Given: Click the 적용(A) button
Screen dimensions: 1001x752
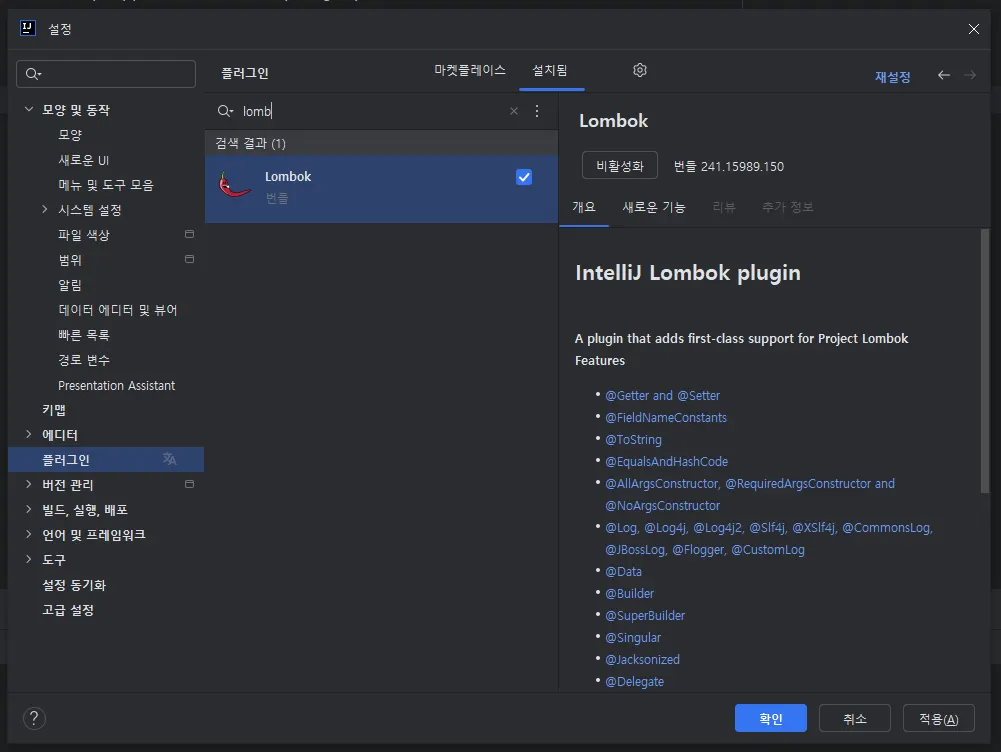Looking at the screenshot, I should coord(938,718).
